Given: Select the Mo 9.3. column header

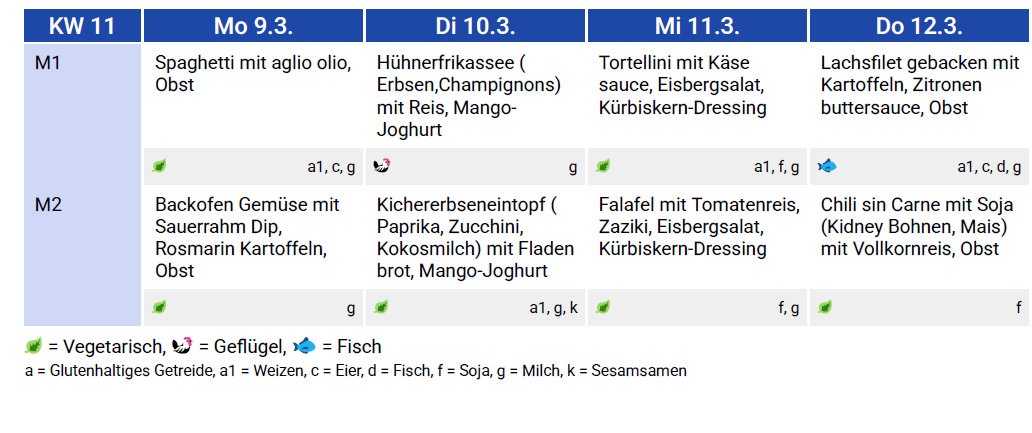Looking at the screenshot, I should coord(254,26).
